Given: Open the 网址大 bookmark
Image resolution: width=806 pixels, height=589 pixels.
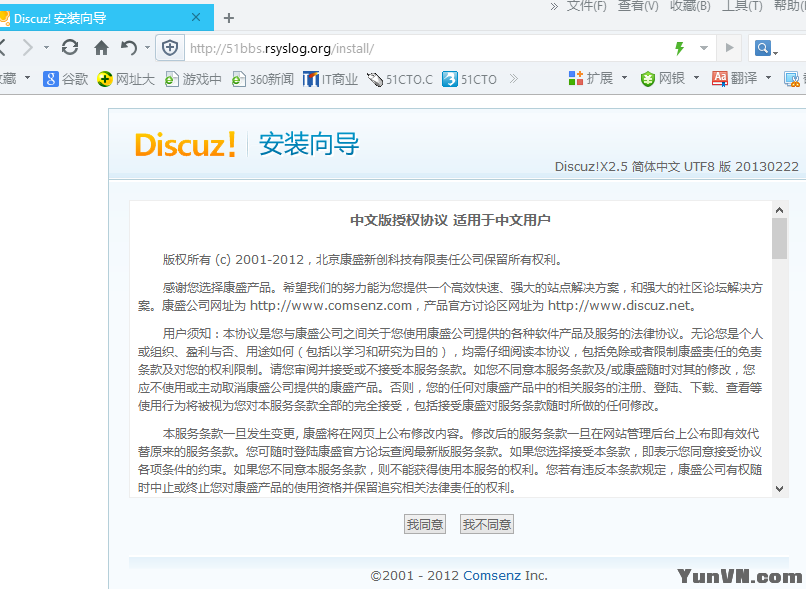Looking at the screenshot, I should pyautogui.click(x=126, y=79).
